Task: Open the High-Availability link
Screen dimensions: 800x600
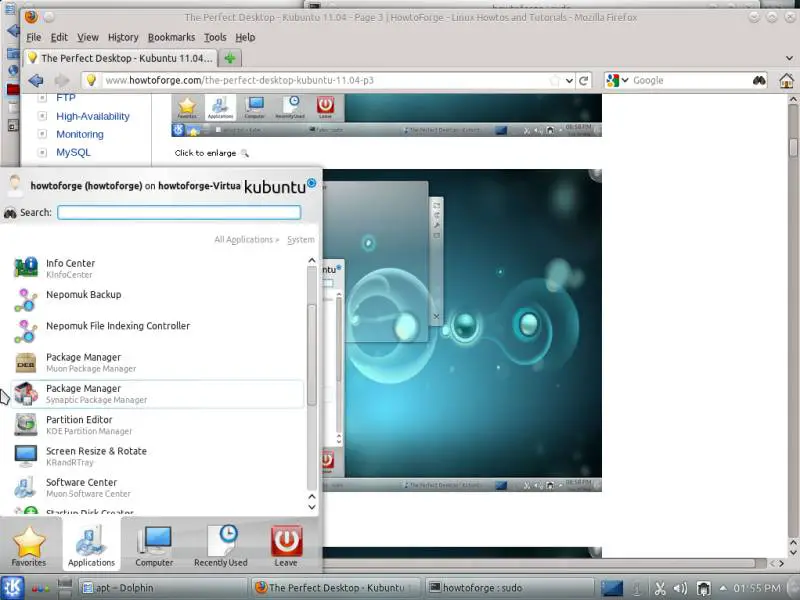Action: [x=93, y=116]
